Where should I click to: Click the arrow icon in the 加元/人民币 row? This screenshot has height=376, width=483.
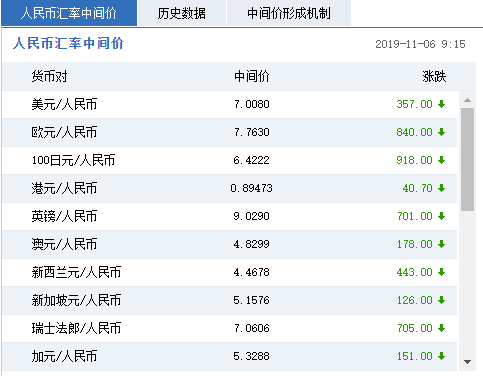click(442, 356)
